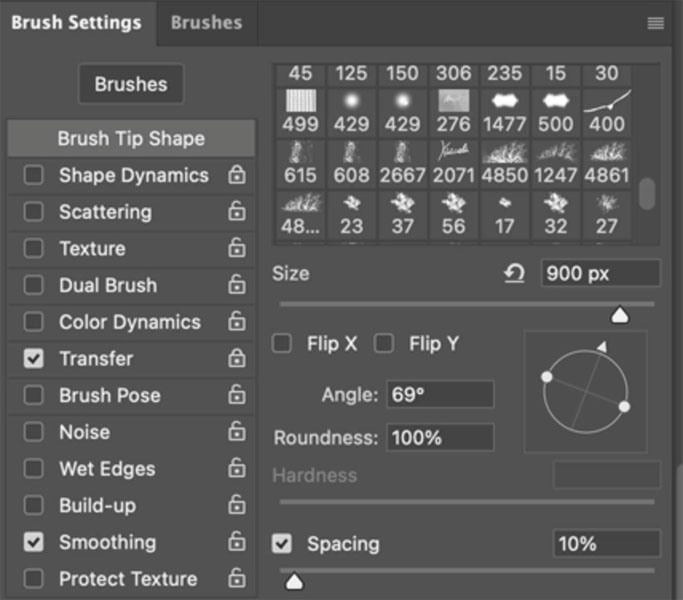Select the Brush Tip Shape section
Screen dimensions: 683x600
tap(131, 138)
